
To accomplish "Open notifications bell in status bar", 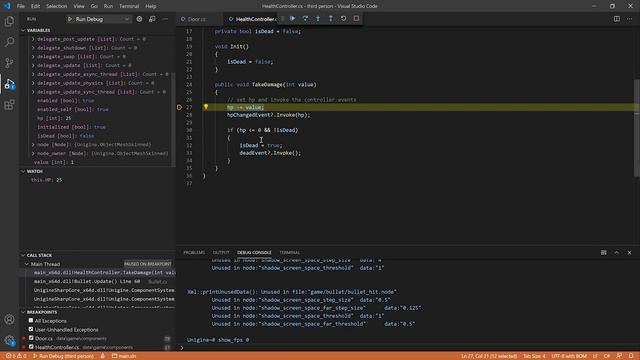I will coord(631,356).
